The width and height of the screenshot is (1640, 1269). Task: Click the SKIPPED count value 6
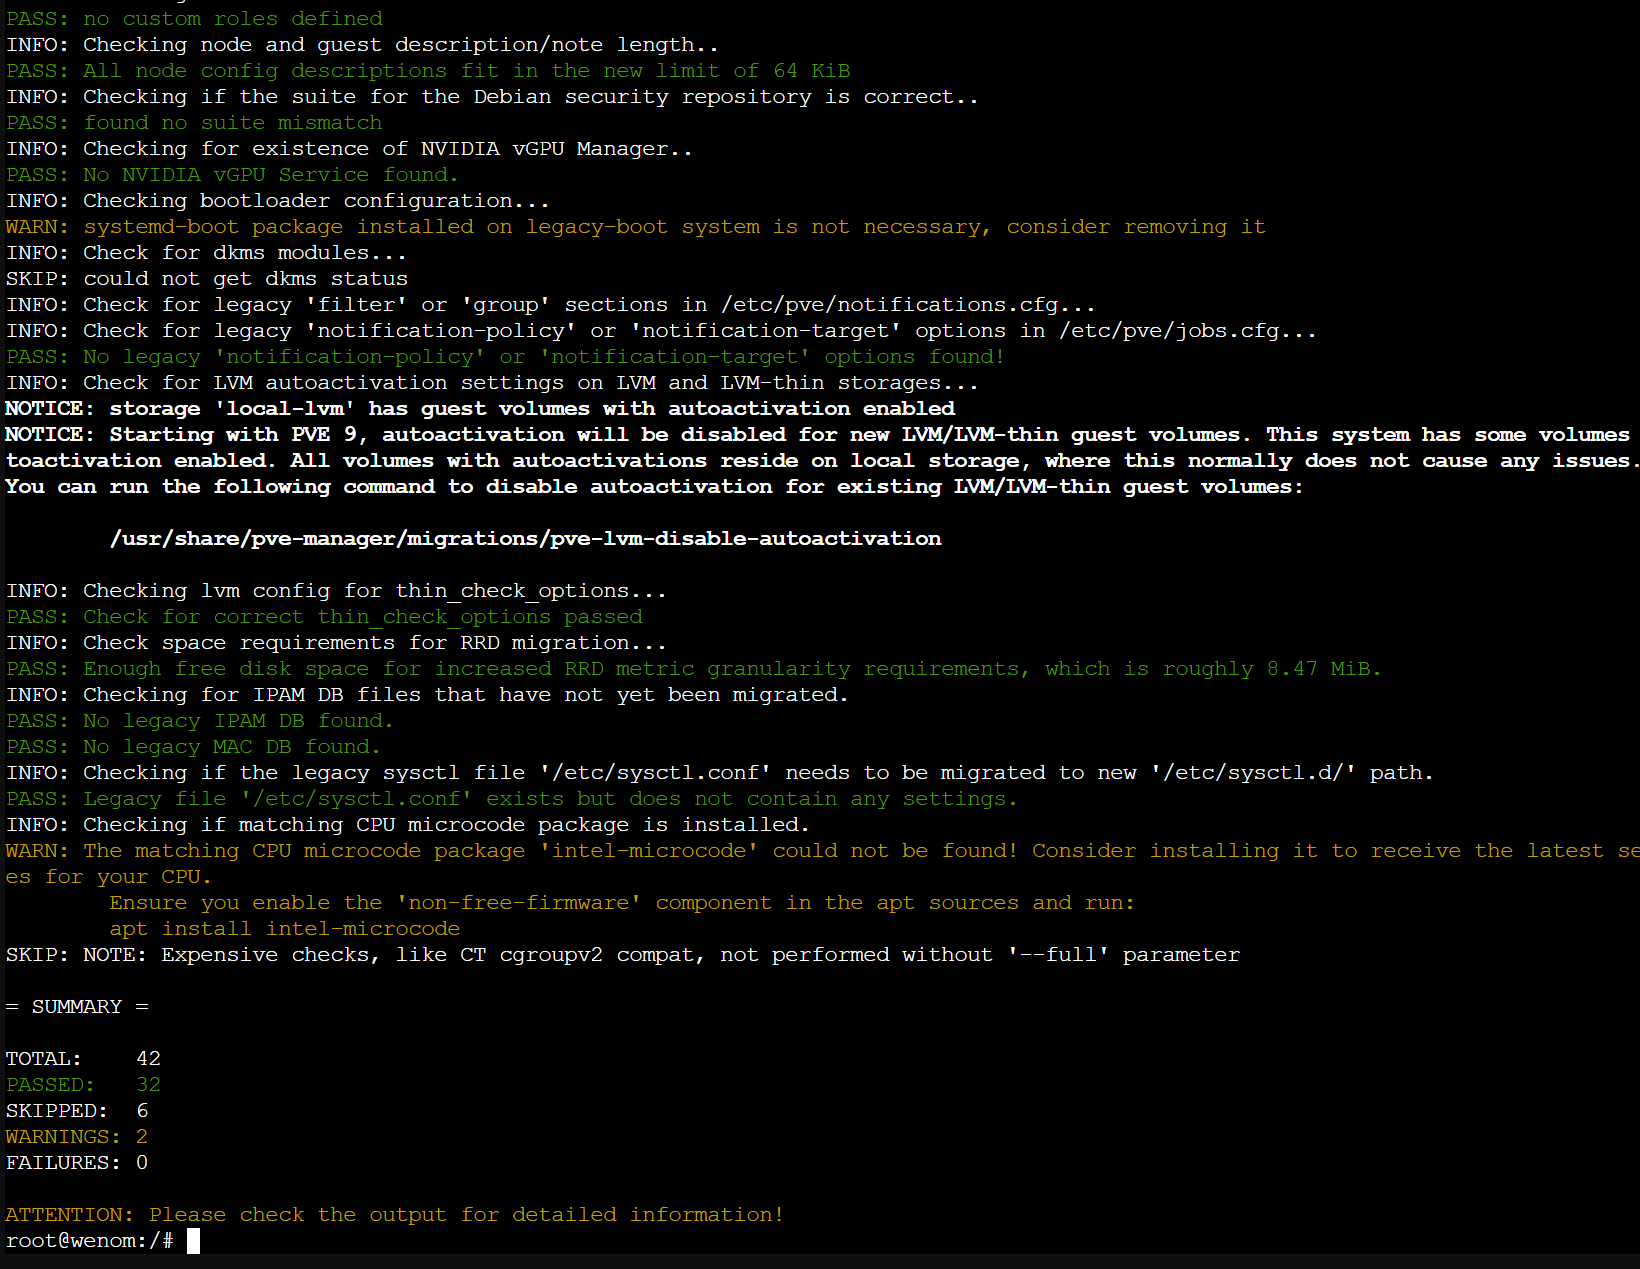coord(142,1111)
